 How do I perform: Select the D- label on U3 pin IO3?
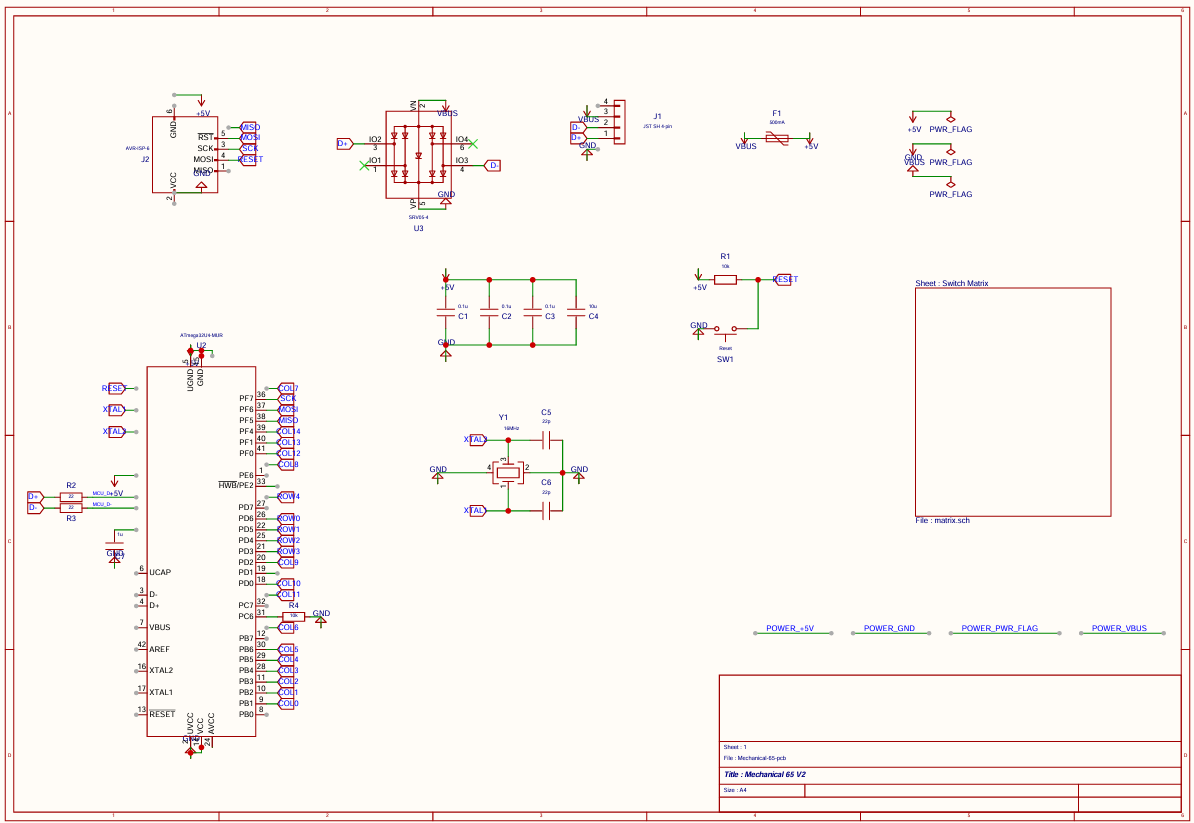click(x=493, y=165)
